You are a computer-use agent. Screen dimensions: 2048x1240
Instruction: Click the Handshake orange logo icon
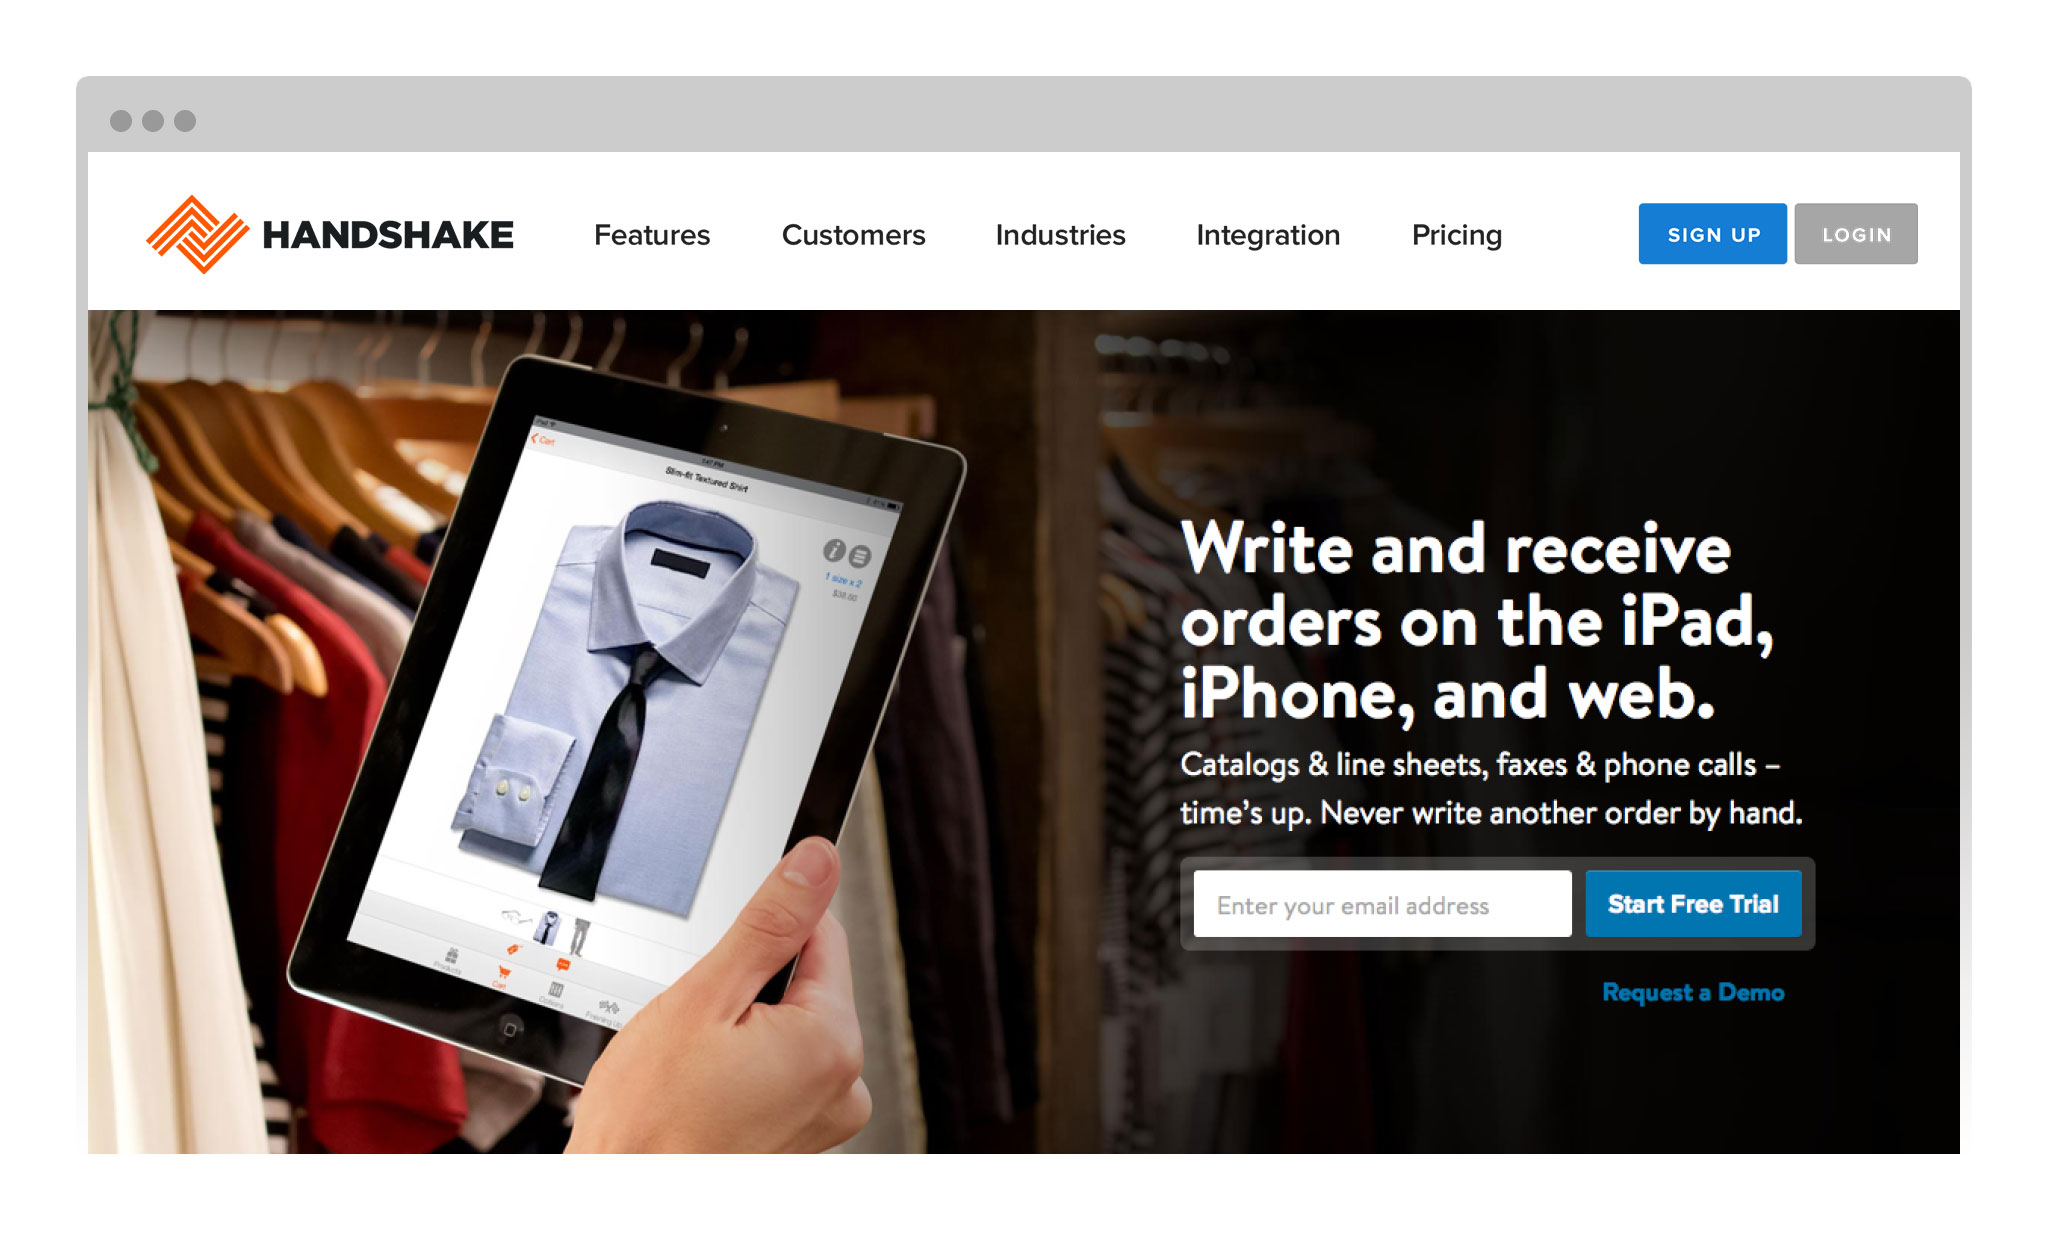pos(197,234)
